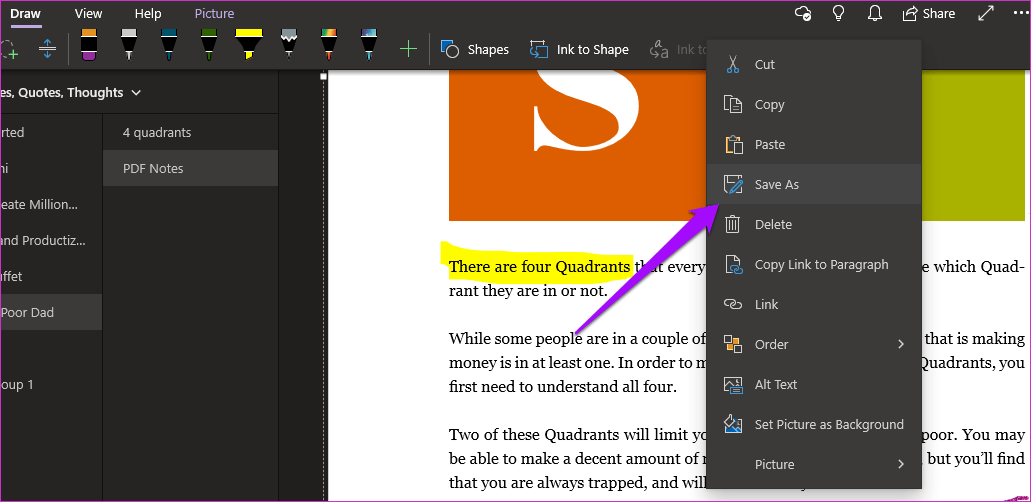Choose Paste from the context menu
This screenshot has width=1031, height=502.
814,145
